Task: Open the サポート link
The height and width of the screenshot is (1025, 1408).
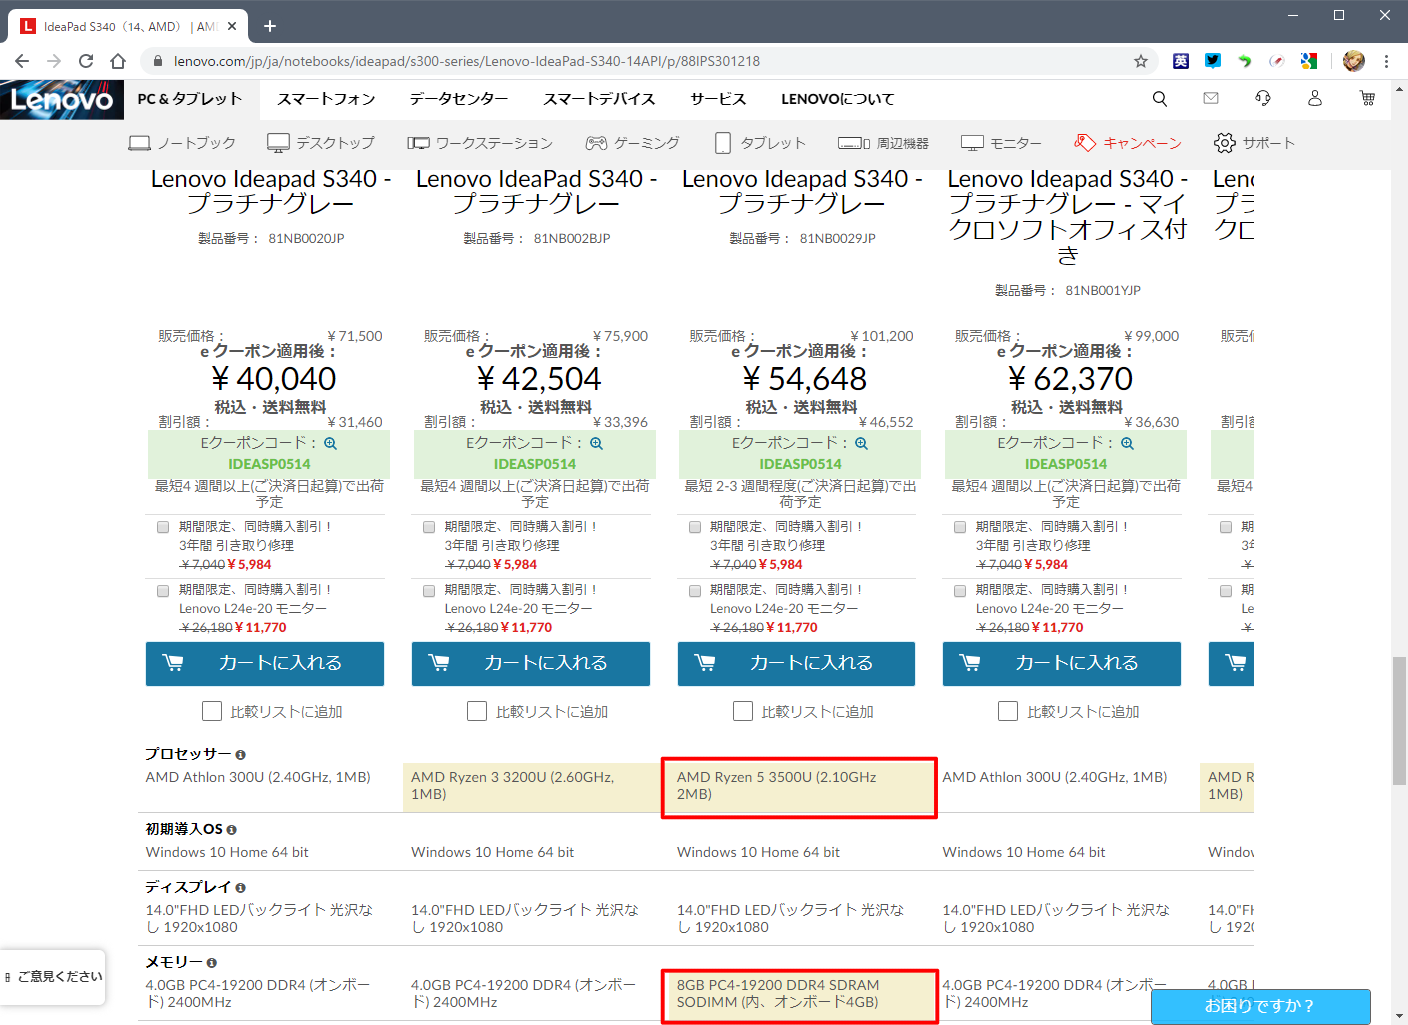Action: [x=1254, y=143]
